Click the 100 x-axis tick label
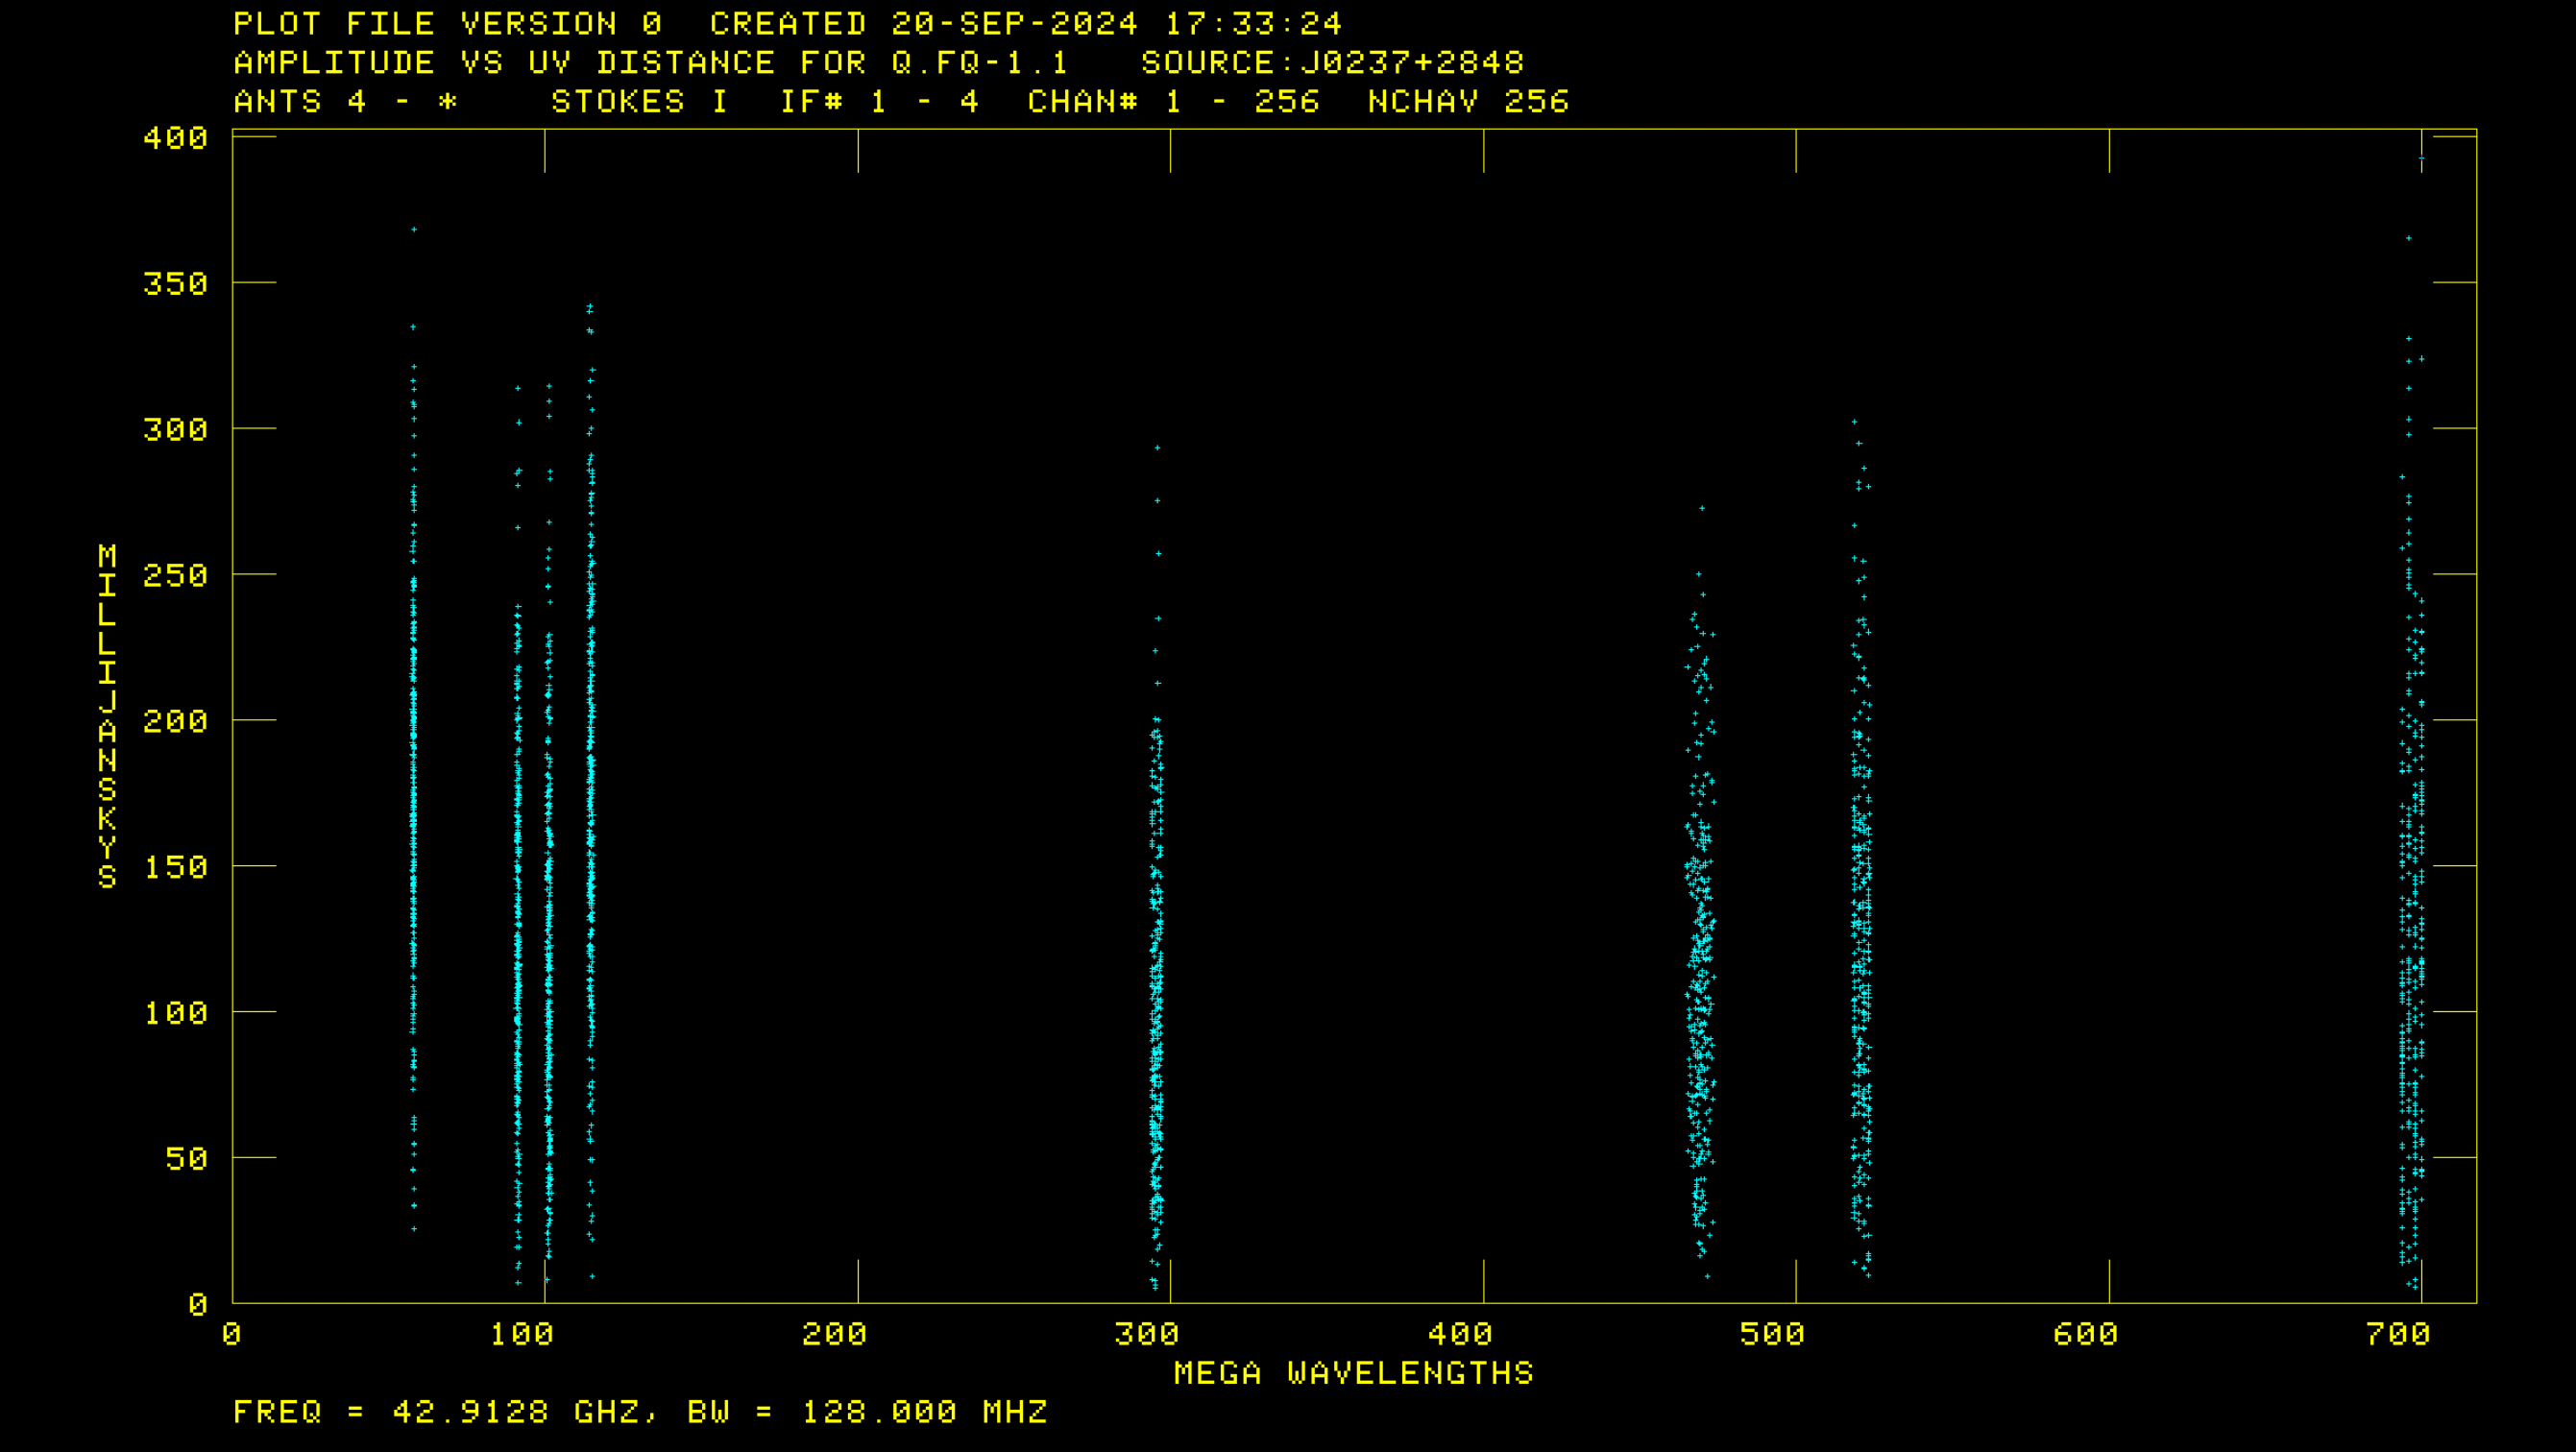Viewport: 2576px width, 1452px height. 521,1334
